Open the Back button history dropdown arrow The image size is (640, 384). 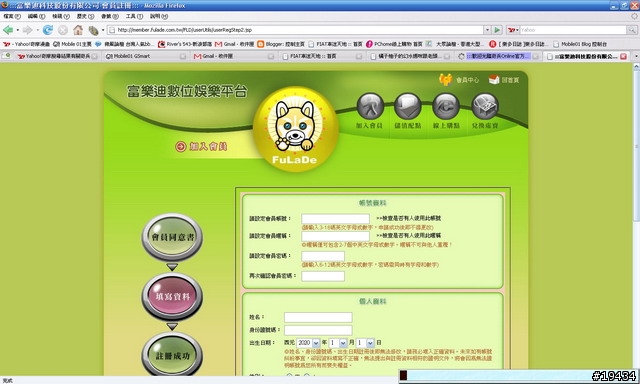[18, 30]
